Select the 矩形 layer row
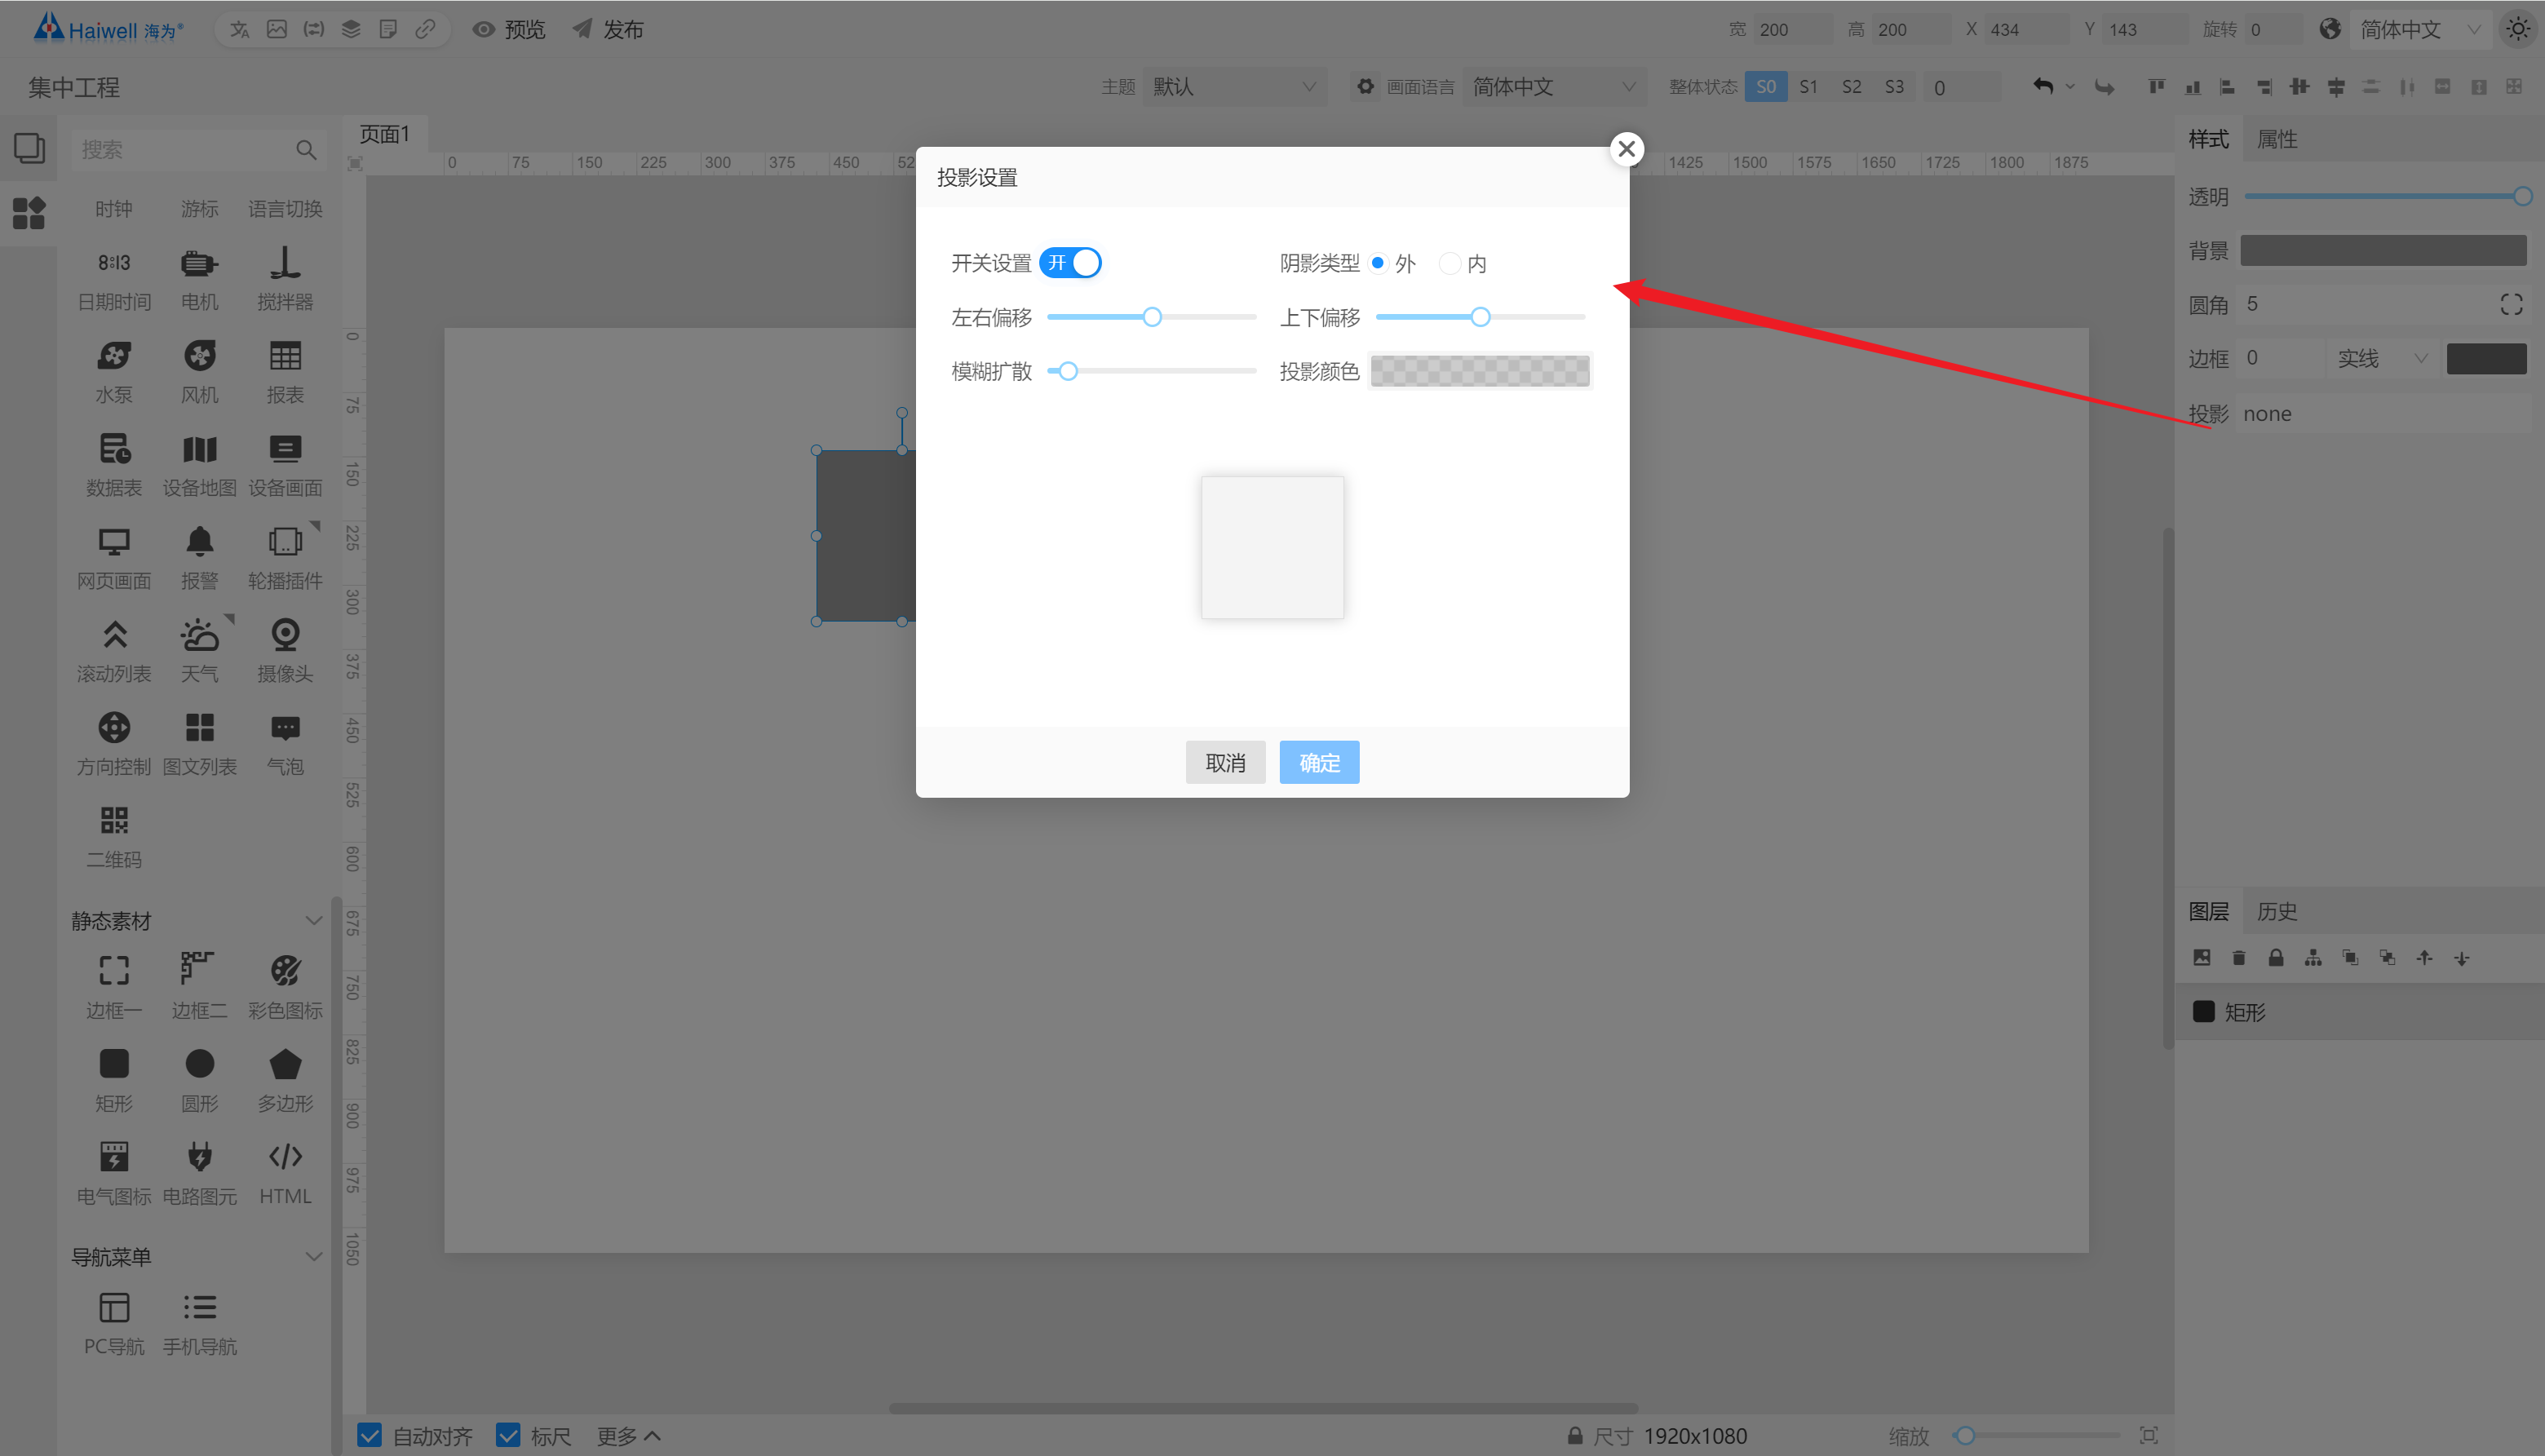 pyautogui.click(x=2358, y=1012)
